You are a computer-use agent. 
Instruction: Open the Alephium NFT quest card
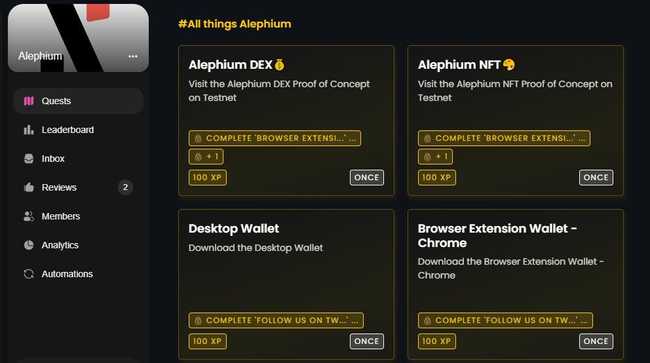click(515, 120)
